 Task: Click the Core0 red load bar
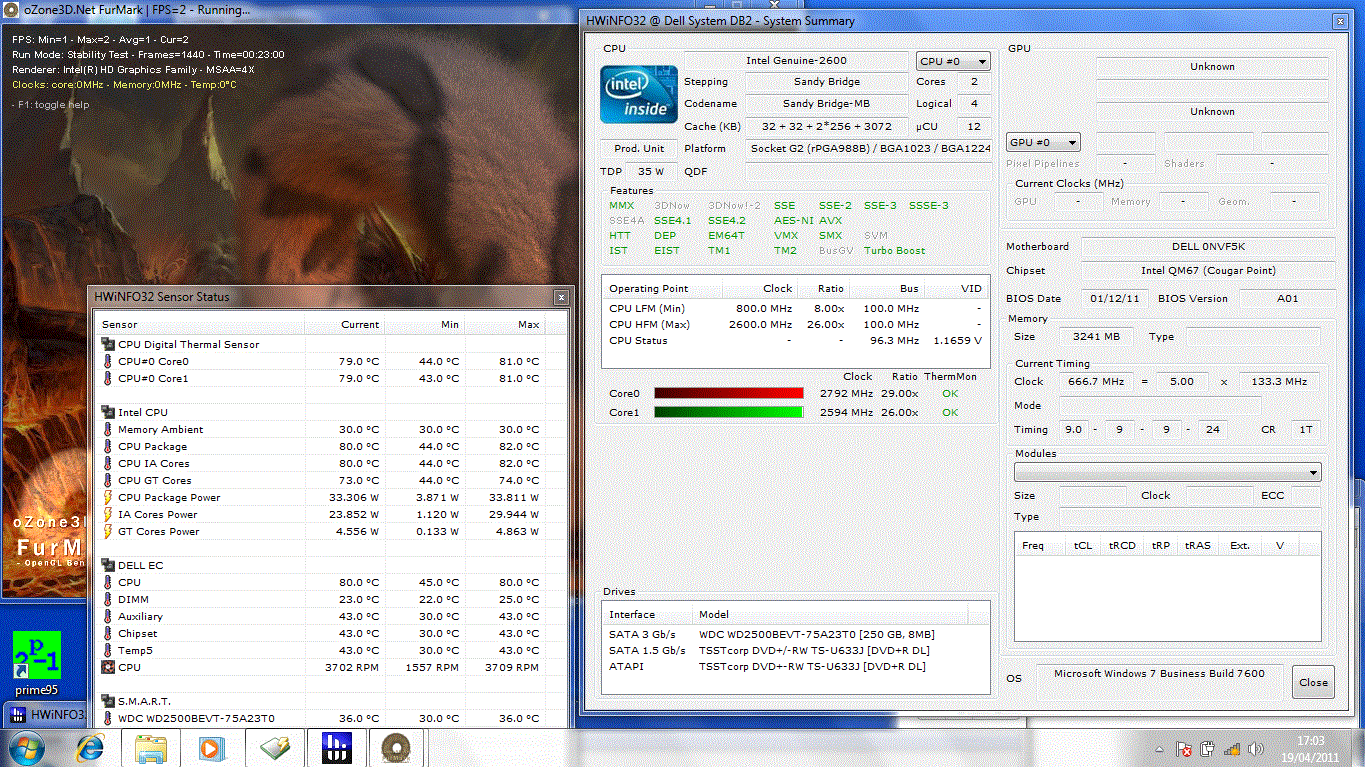pos(729,394)
